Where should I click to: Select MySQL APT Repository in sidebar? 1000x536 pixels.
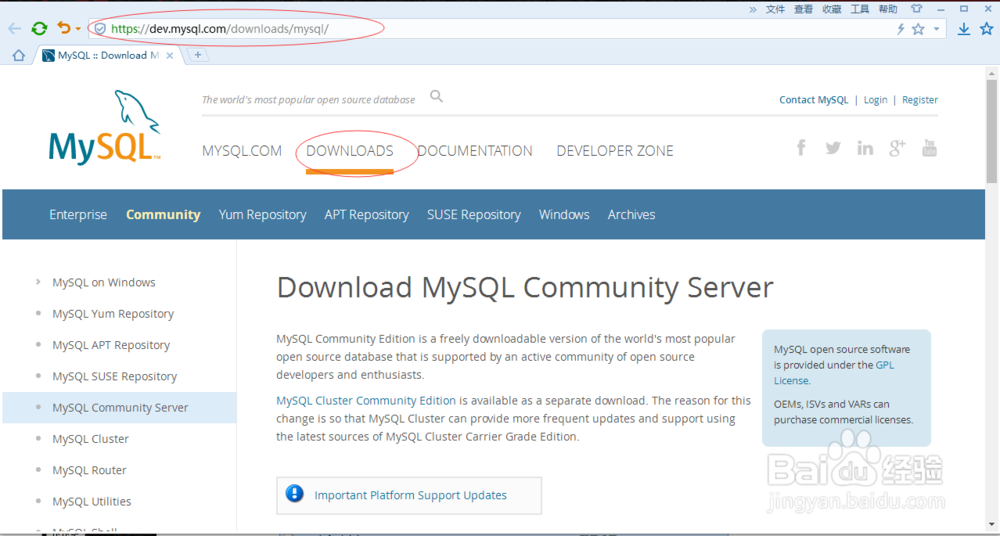click(x=111, y=345)
